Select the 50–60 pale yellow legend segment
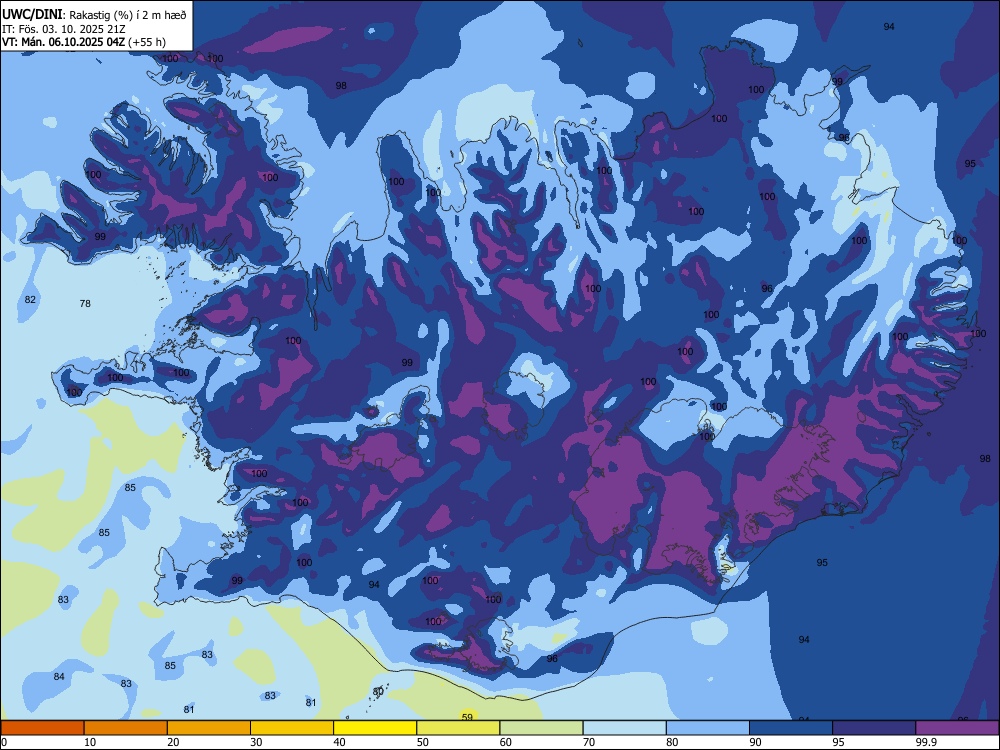Viewport: 1000px width, 750px height. pos(458,728)
